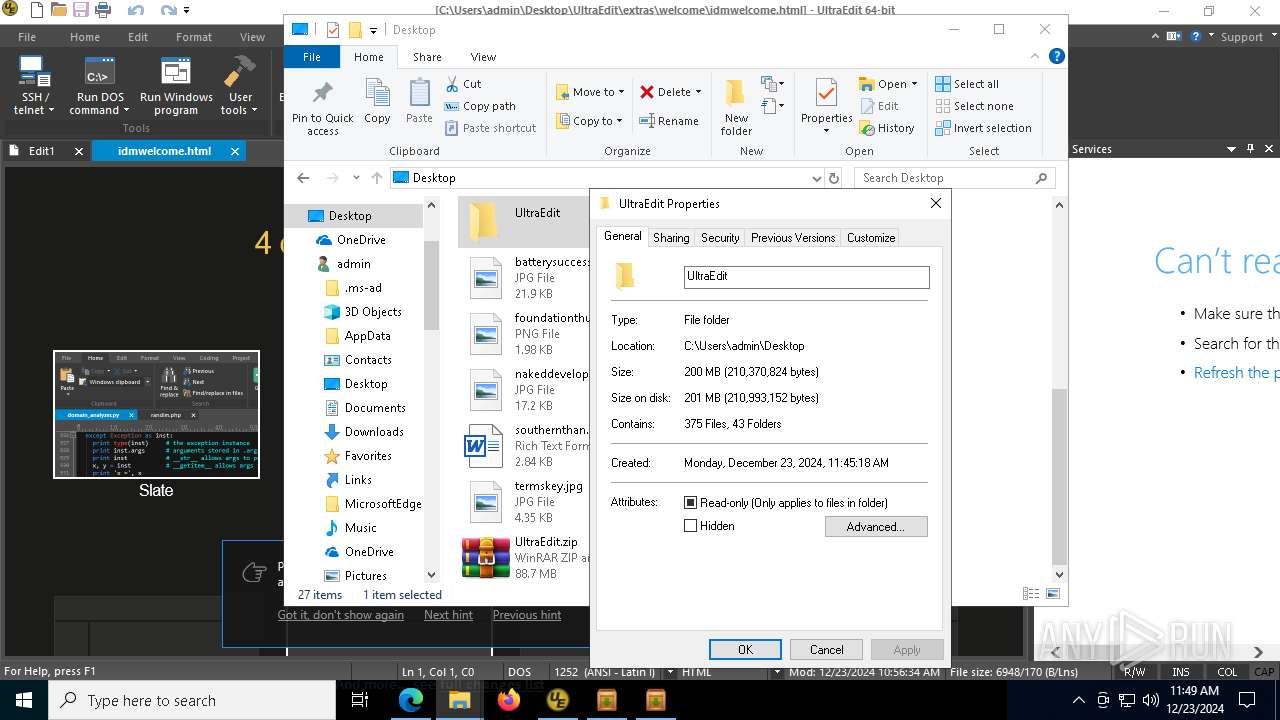Click the History command in the ribbon
Viewport: 1280px width, 720px height.
[886, 128]
